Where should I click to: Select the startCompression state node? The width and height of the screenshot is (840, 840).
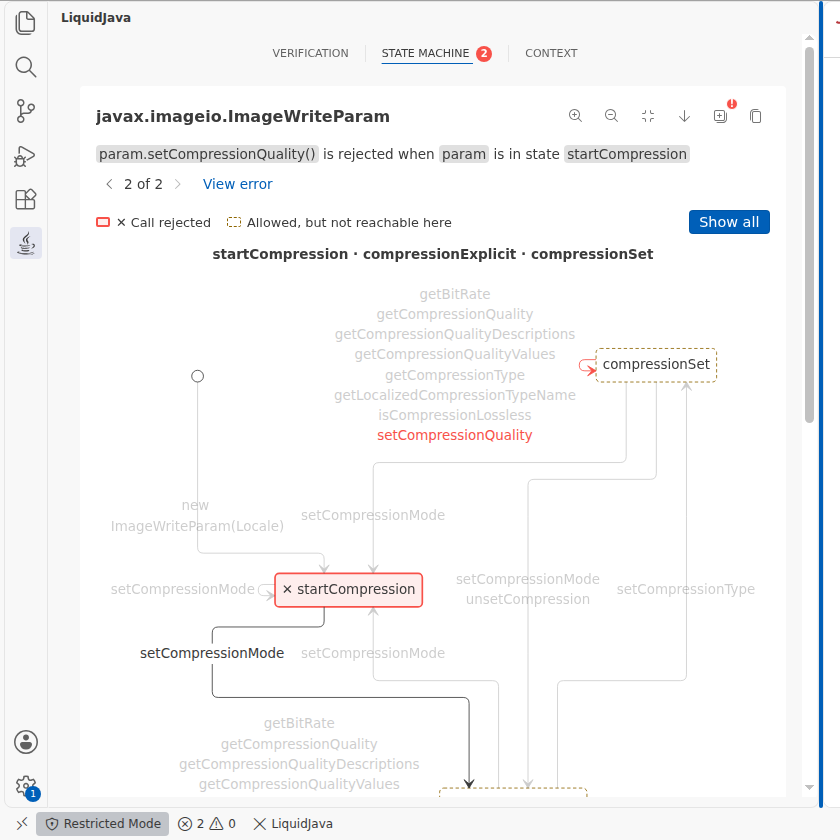349,590
